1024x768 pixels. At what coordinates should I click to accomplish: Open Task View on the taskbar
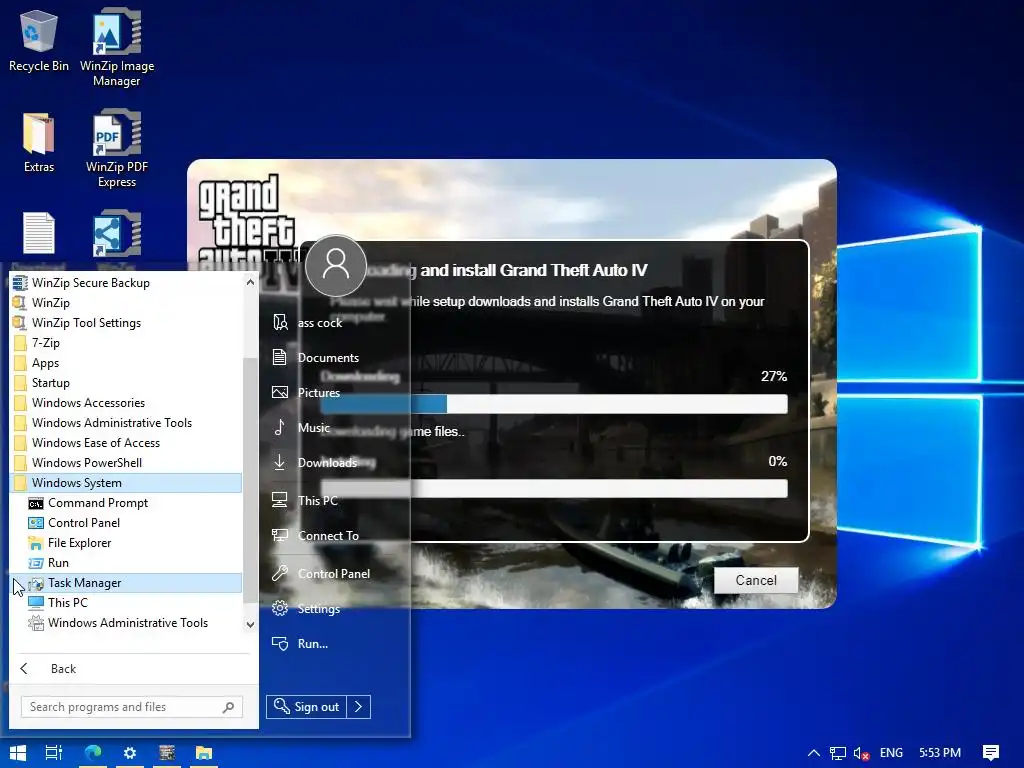[x=54, y=753]
